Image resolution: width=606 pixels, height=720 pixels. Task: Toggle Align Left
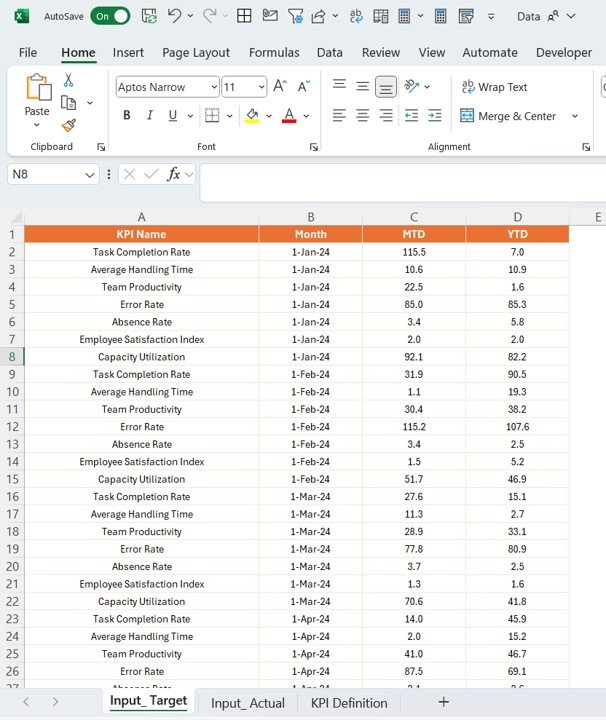pyautogui.click(x=339, y=115)
